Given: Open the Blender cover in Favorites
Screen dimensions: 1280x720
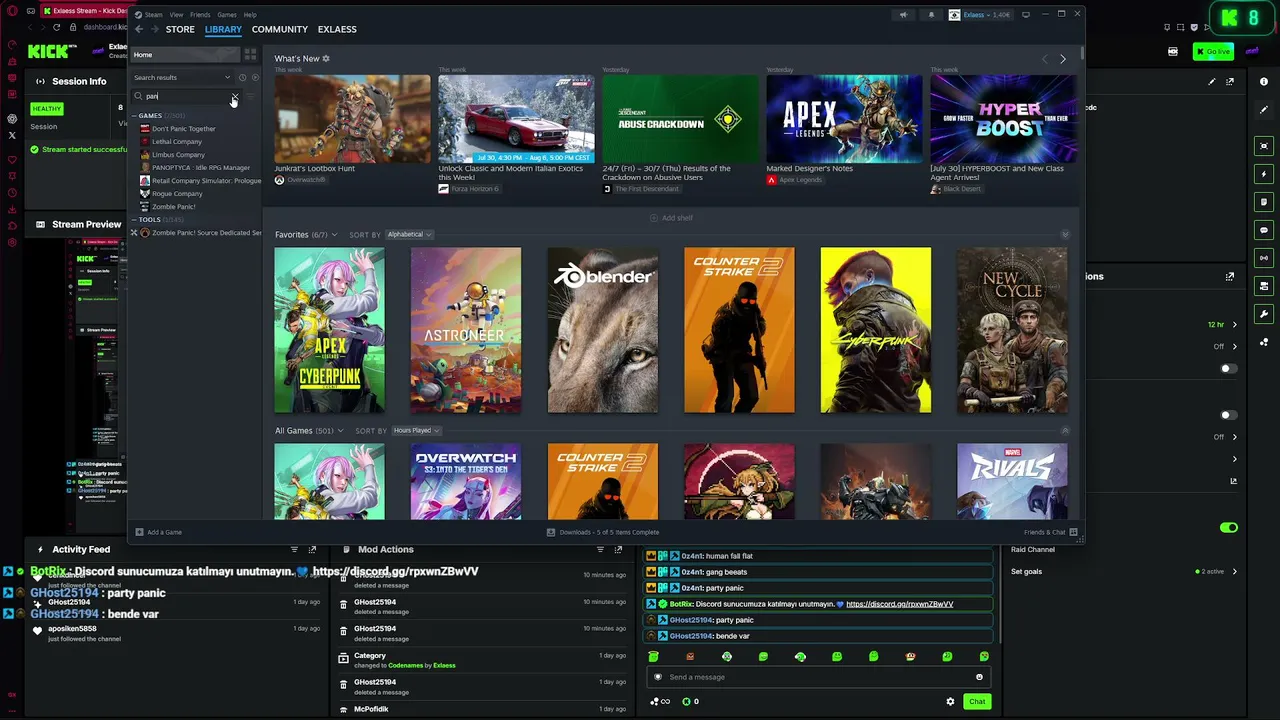Looking at the screenshot, I should [x=603, y=330].
